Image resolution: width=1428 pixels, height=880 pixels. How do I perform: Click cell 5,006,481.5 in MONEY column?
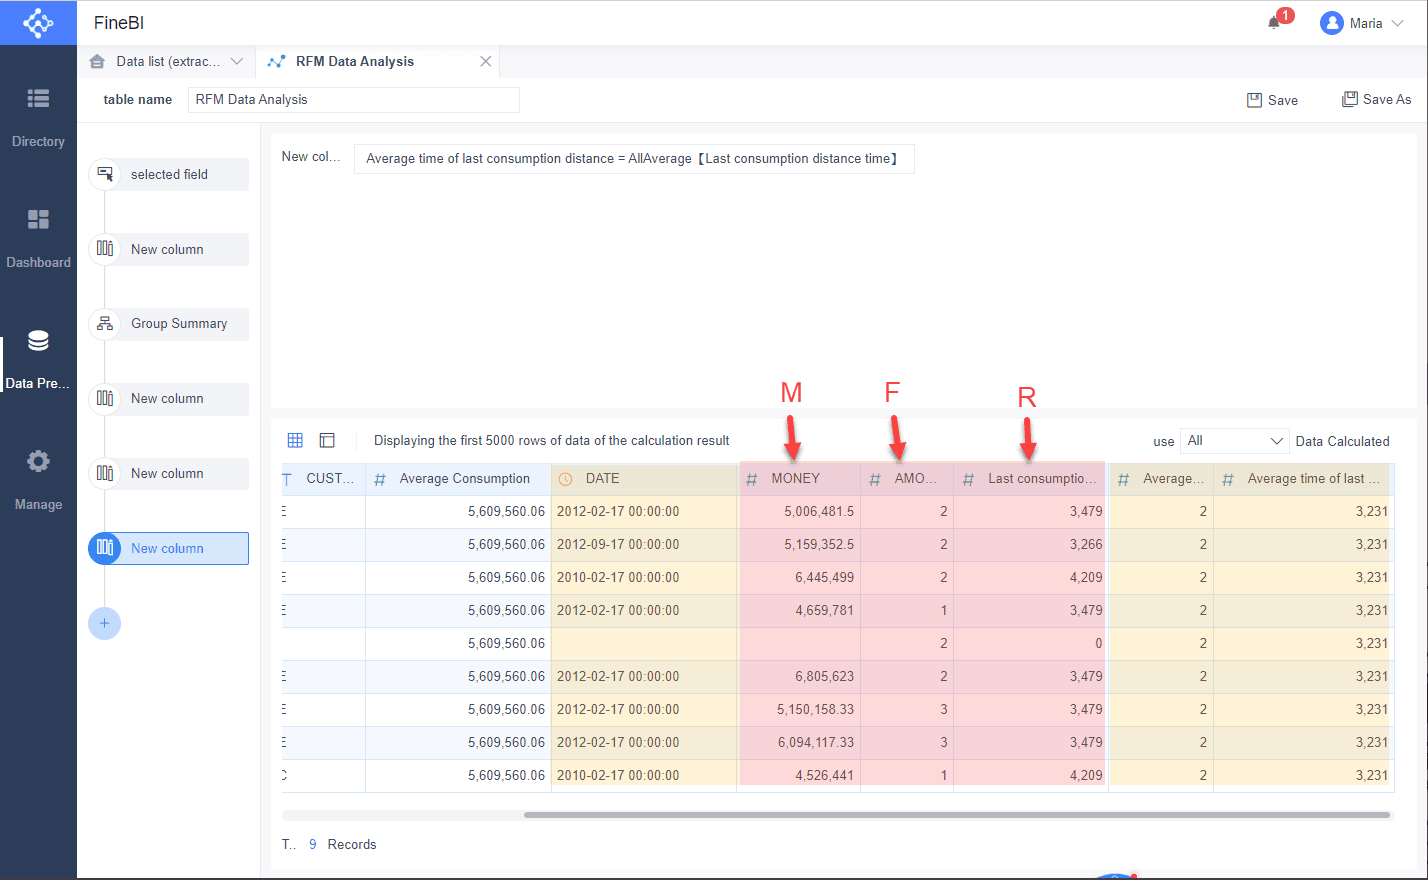coord(799,511)
